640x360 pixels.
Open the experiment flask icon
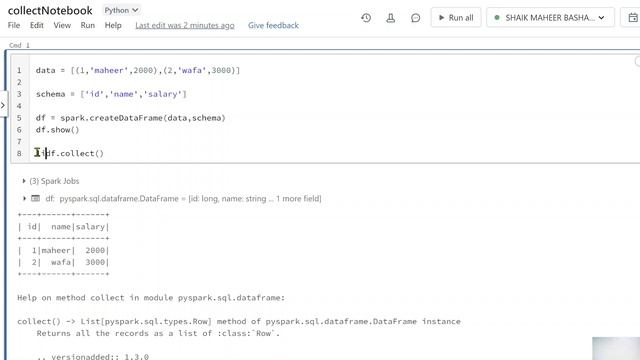(391, 18)
